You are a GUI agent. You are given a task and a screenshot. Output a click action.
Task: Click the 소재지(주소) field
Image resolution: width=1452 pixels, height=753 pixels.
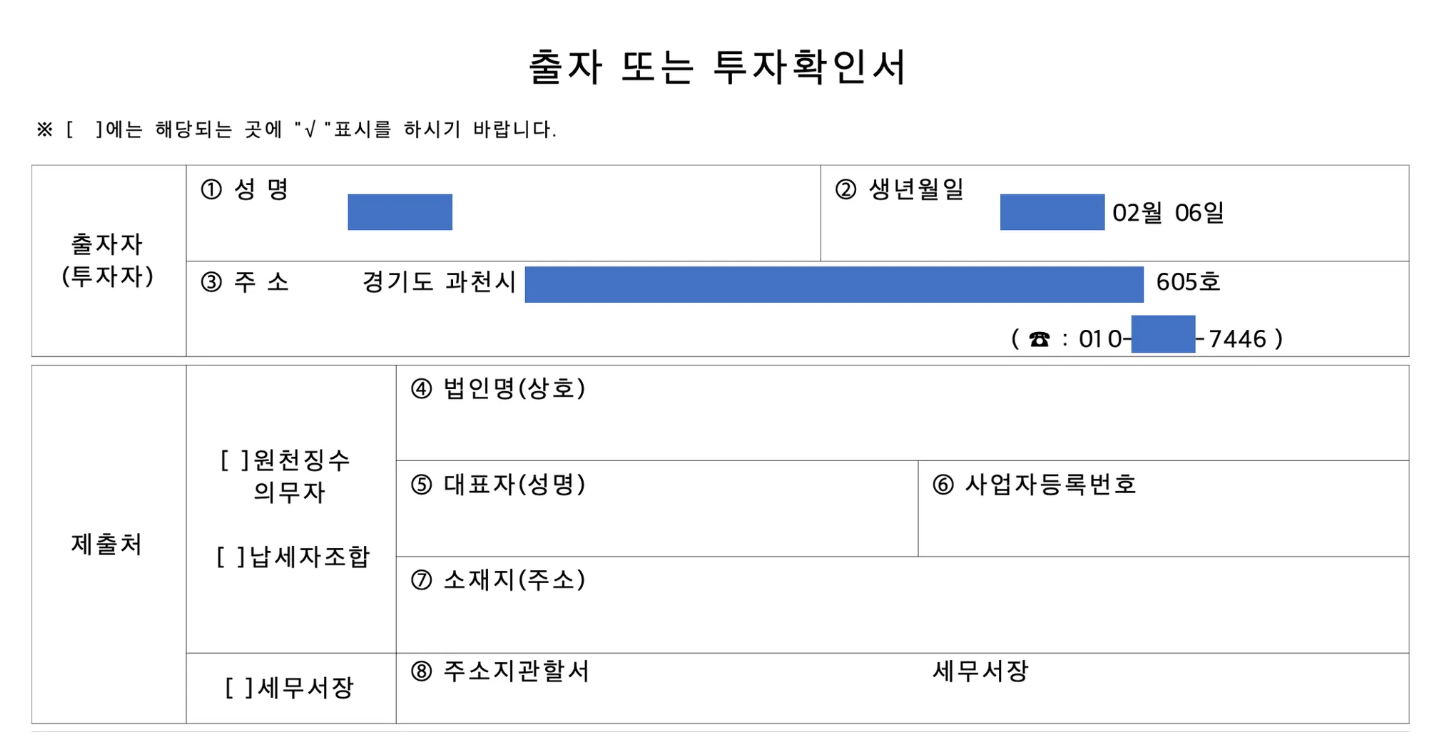(x=902, y=605)
